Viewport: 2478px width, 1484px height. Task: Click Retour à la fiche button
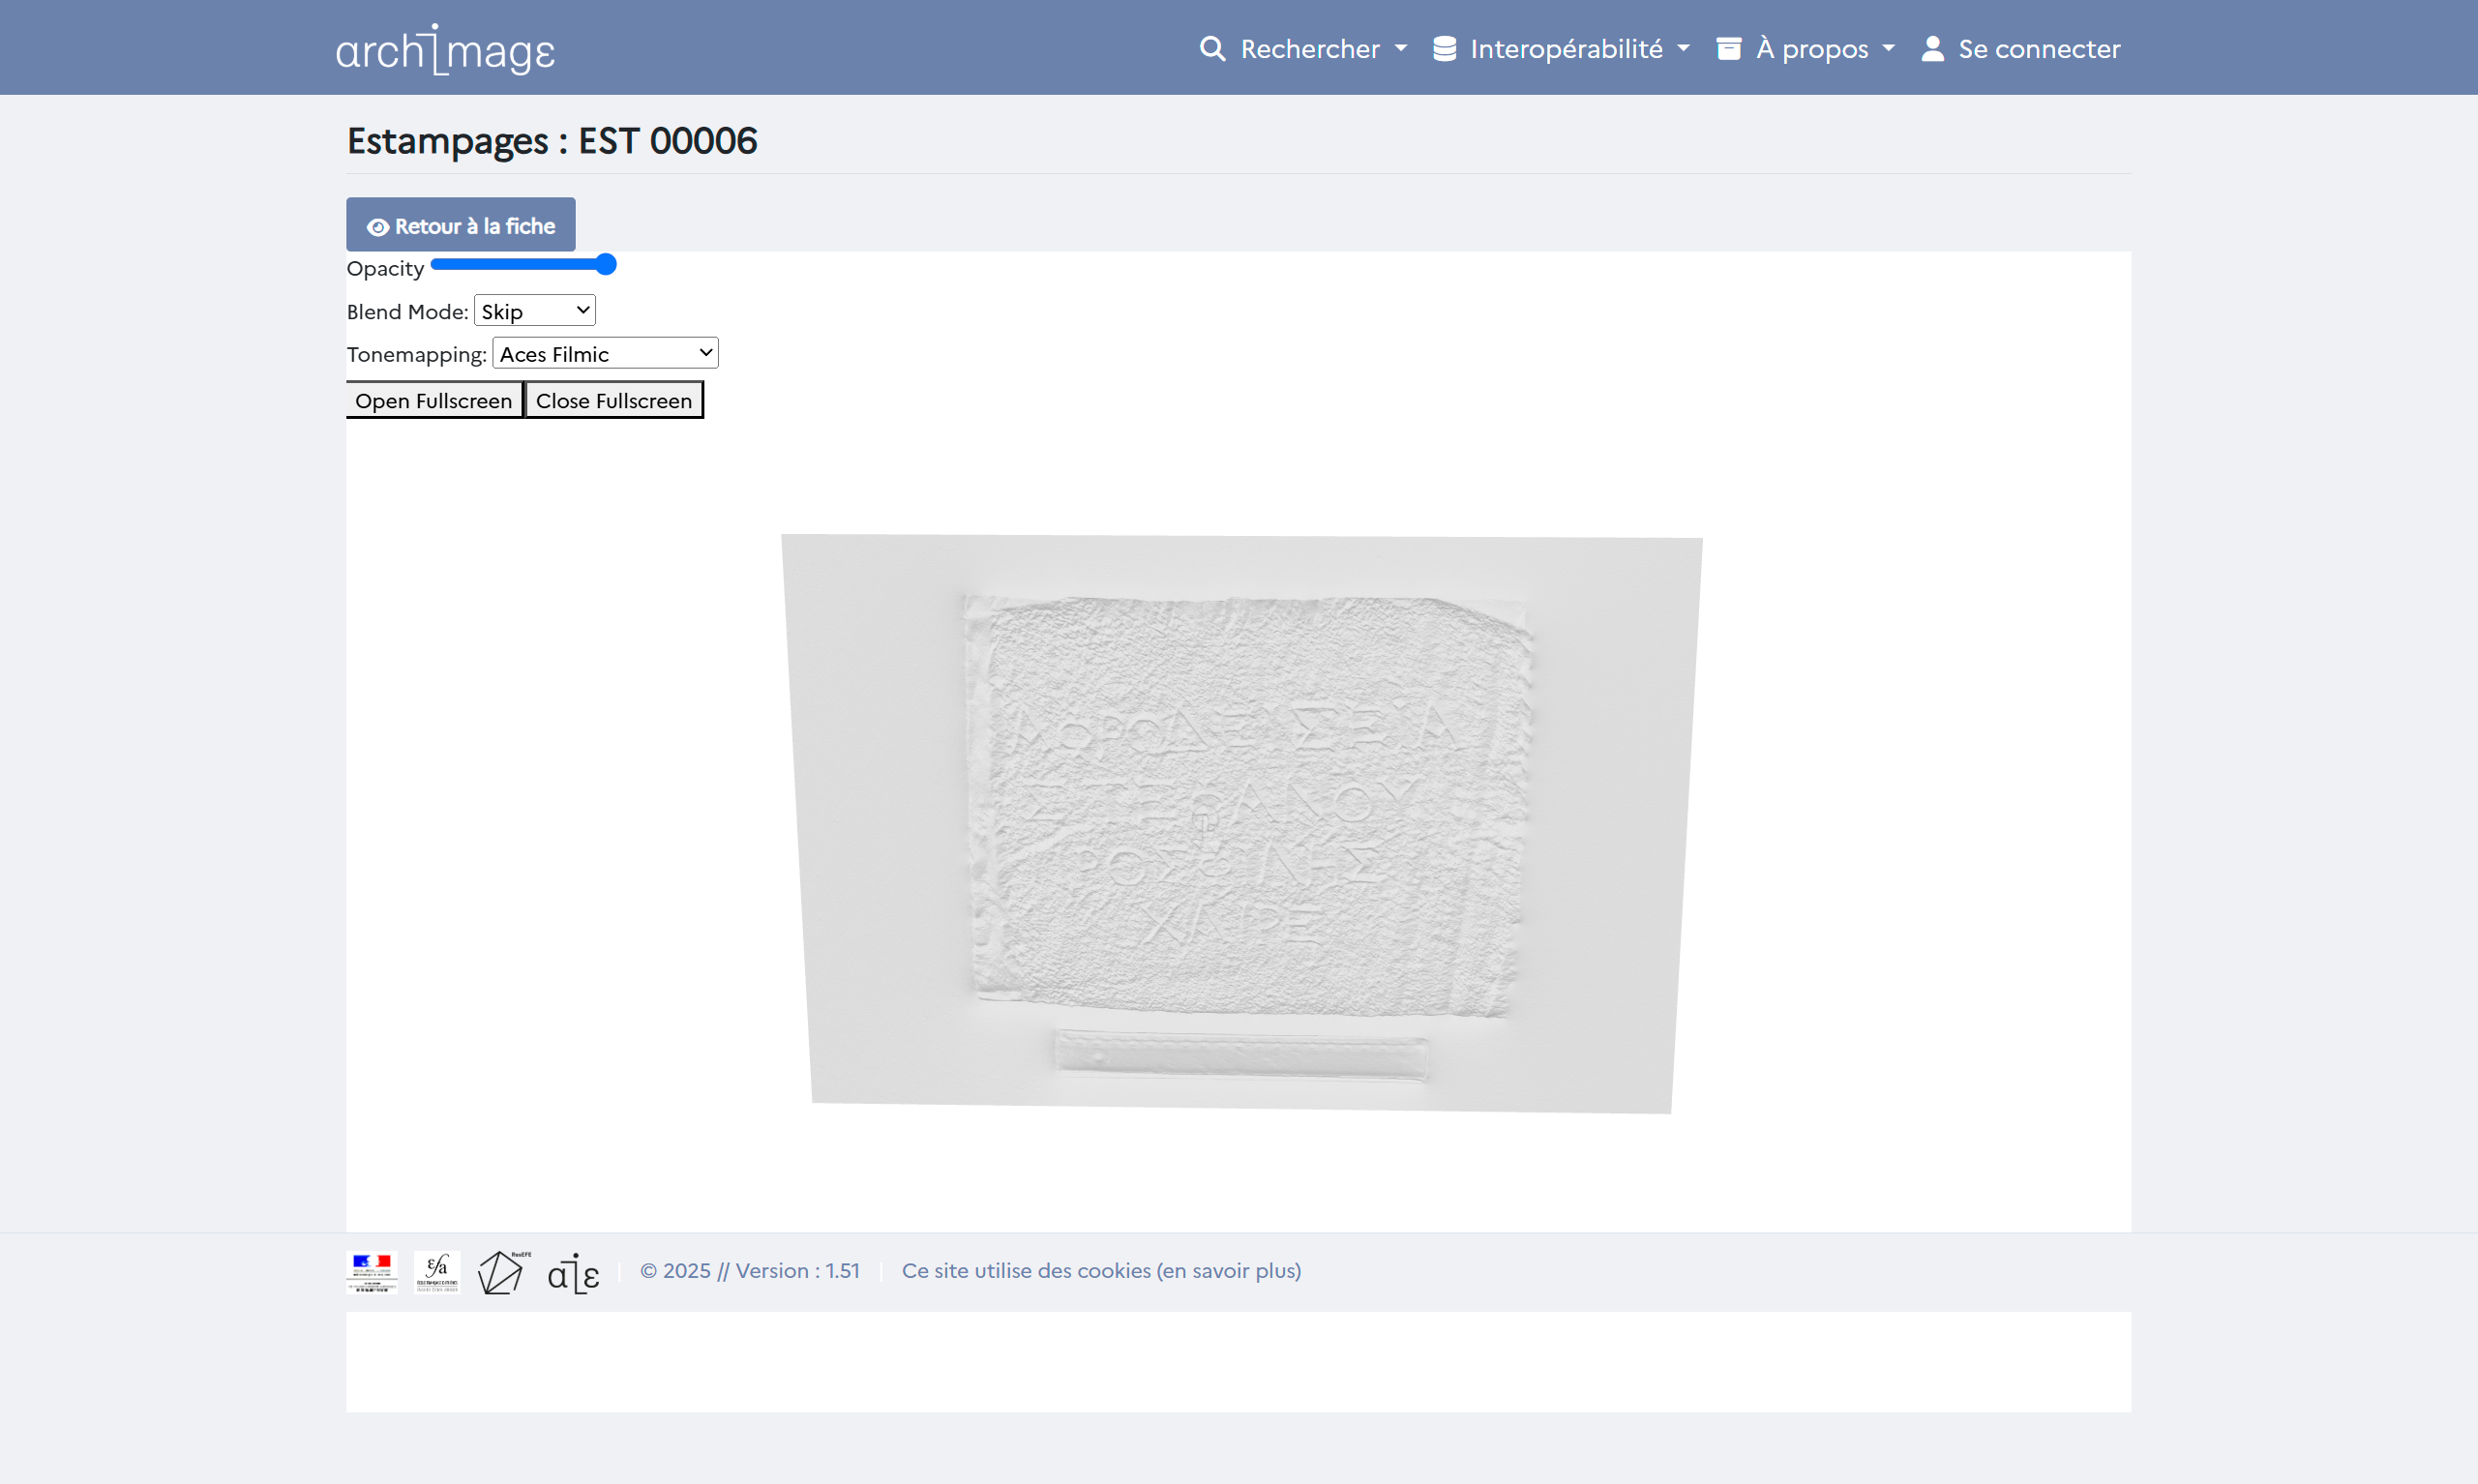pos(461,225)
